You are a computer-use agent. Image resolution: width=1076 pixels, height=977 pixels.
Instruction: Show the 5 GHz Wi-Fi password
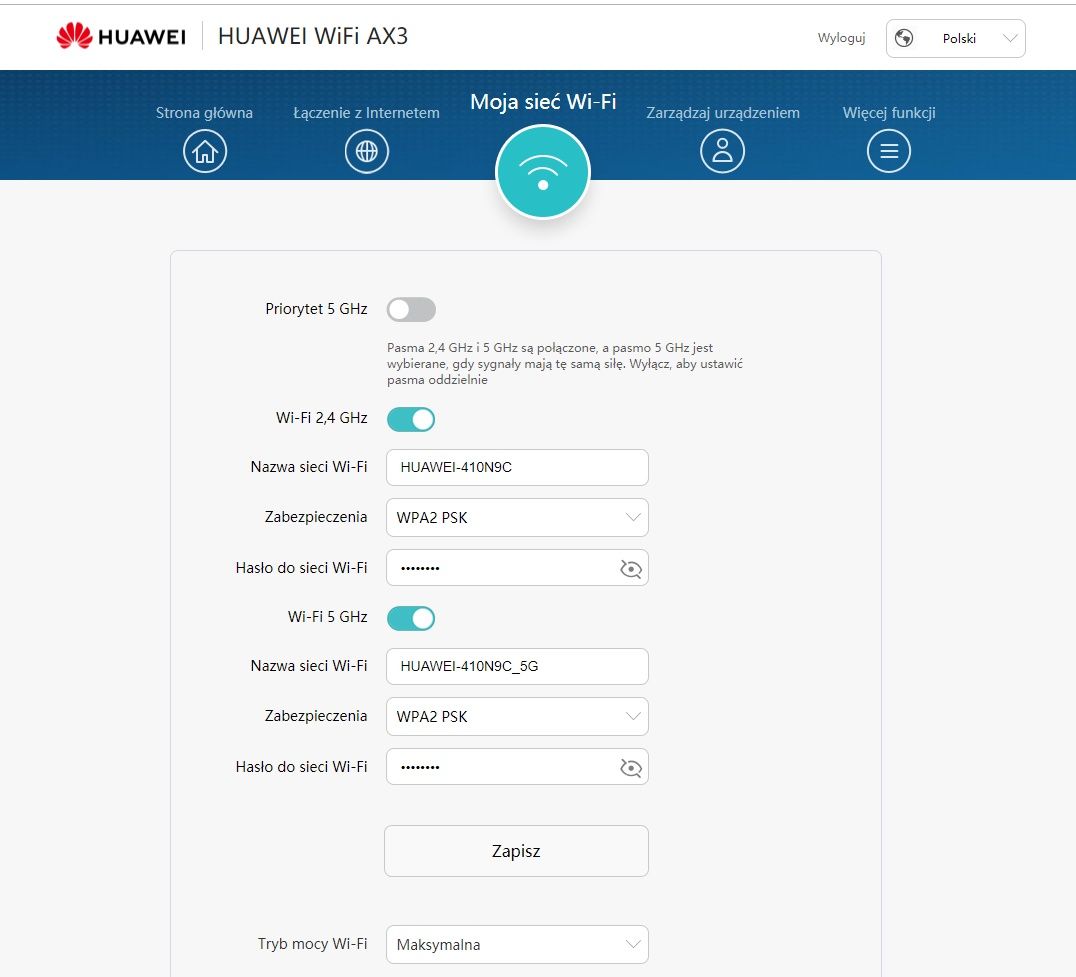click(x=631, y=767)
